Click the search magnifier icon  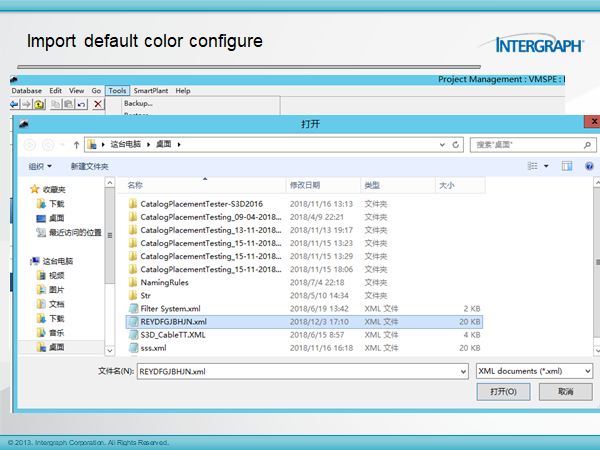pyautogui.click(x=587, y=145)
